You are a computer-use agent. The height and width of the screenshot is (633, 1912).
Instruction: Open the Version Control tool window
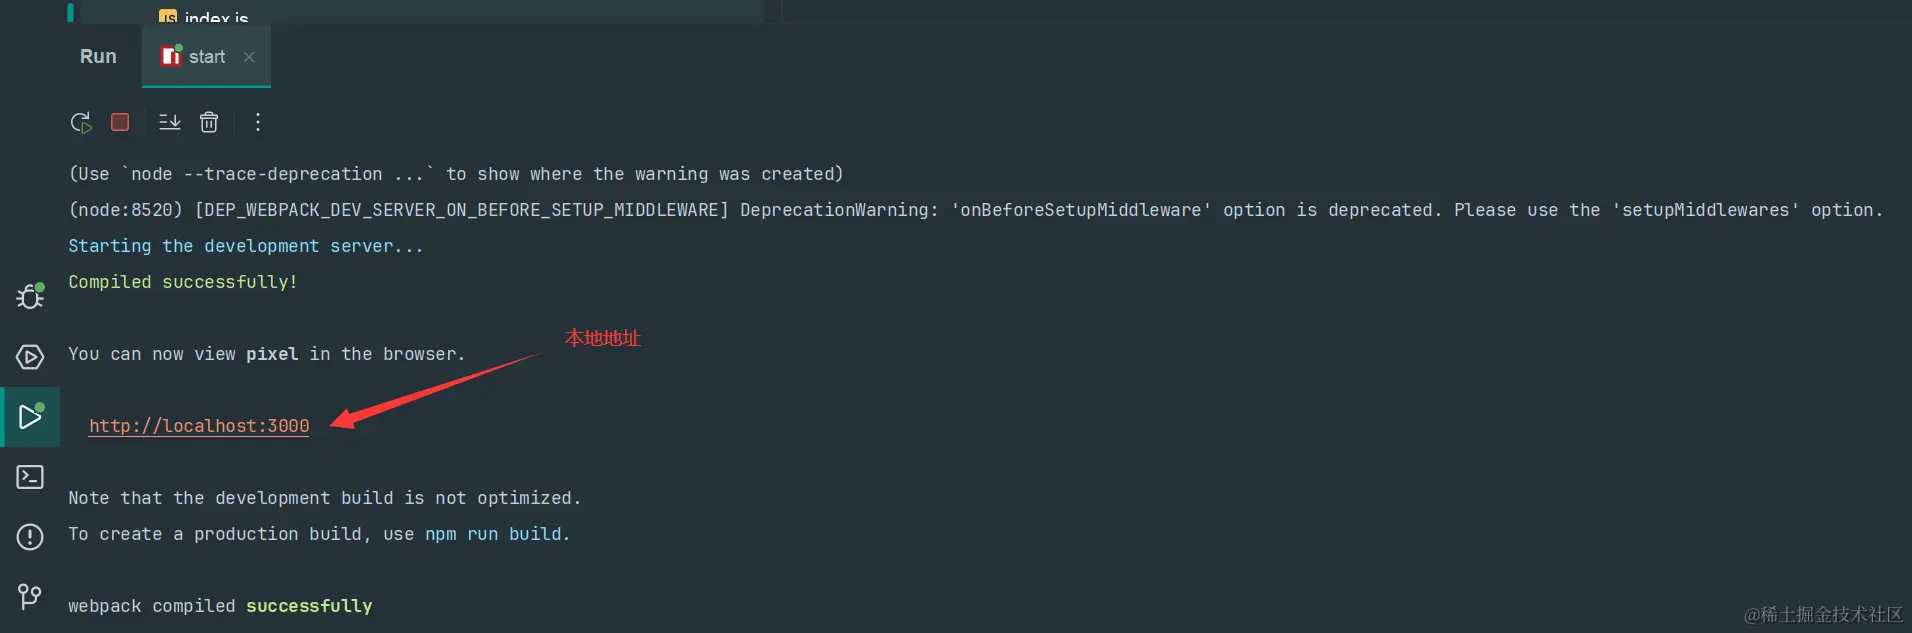coord(30,597)
